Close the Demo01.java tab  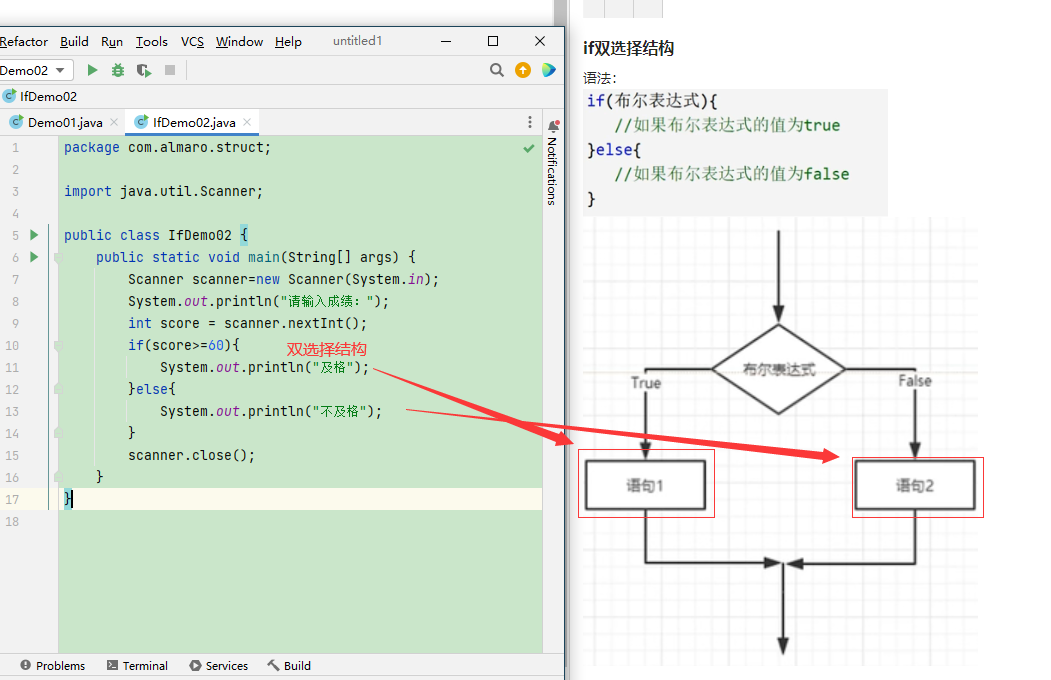point(114,122)
